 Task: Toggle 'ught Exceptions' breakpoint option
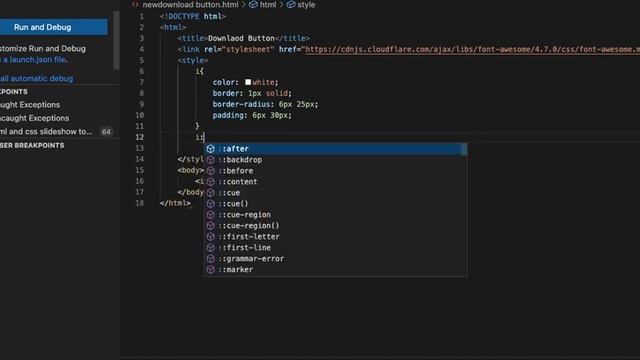(30, 105)
